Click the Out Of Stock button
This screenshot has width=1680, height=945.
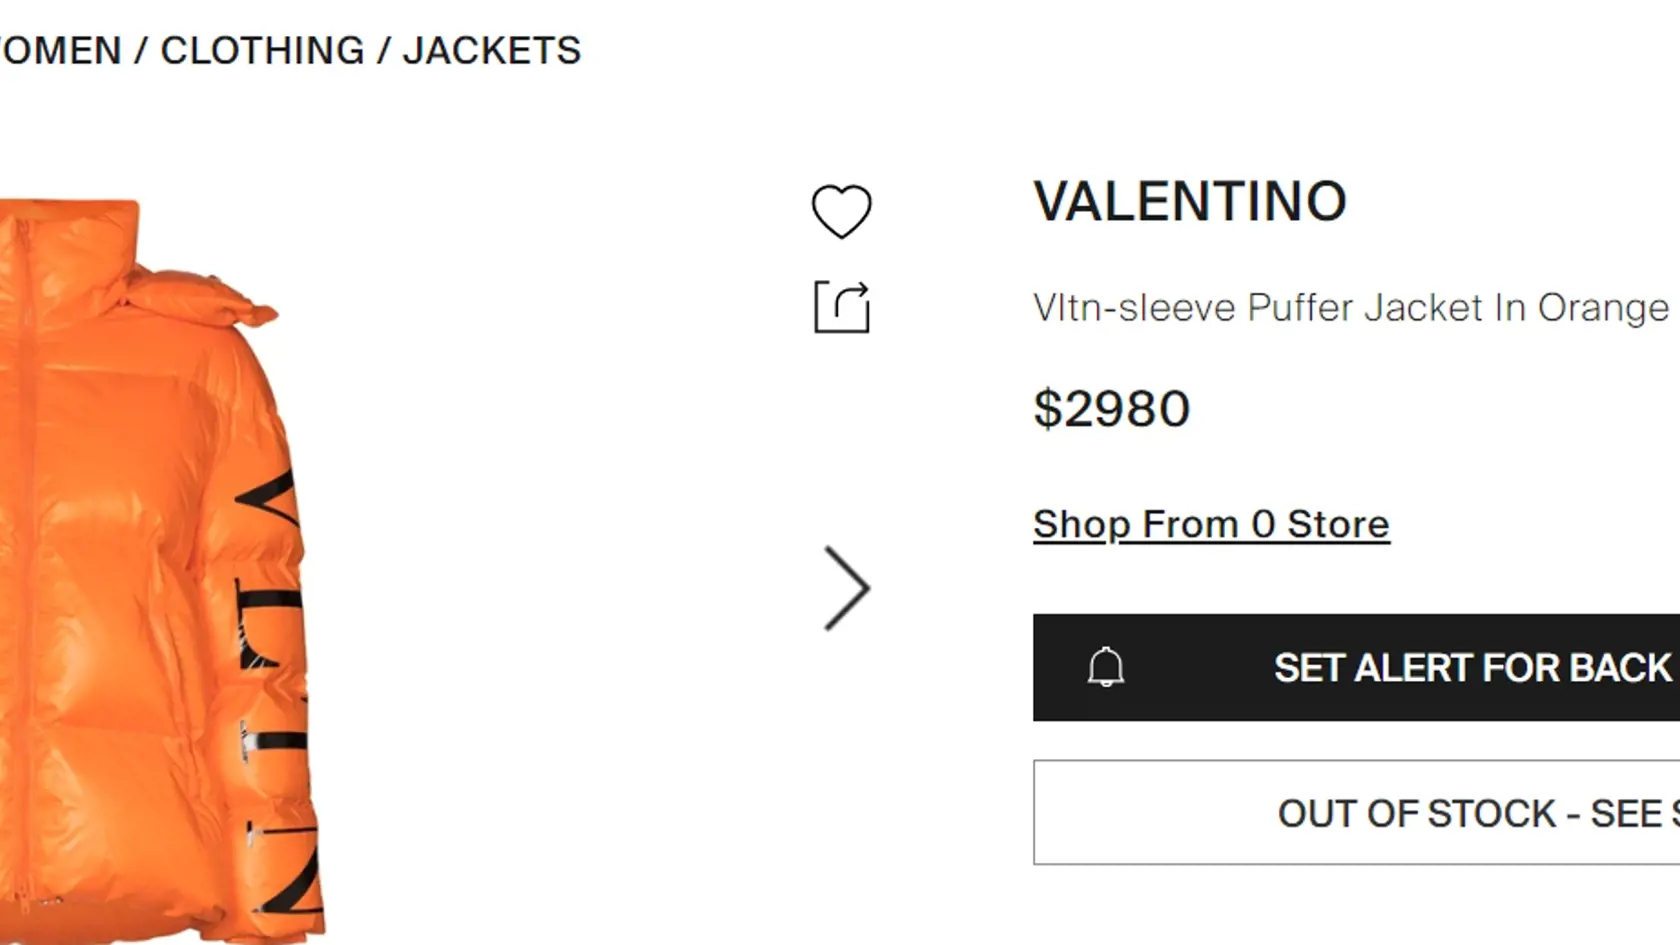(x=1356, y=812)
